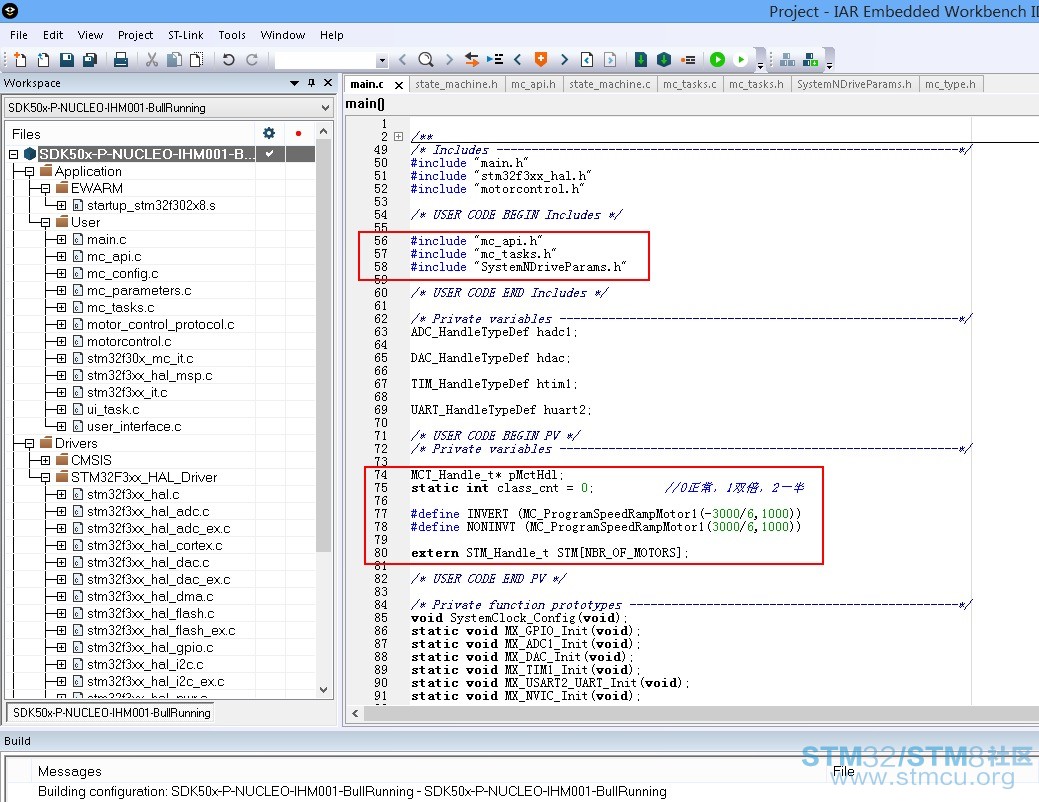Viewport: 1039px width, 802px height.
Task: Click the Redo arrow icon
Action: click(x=252, y=60)
